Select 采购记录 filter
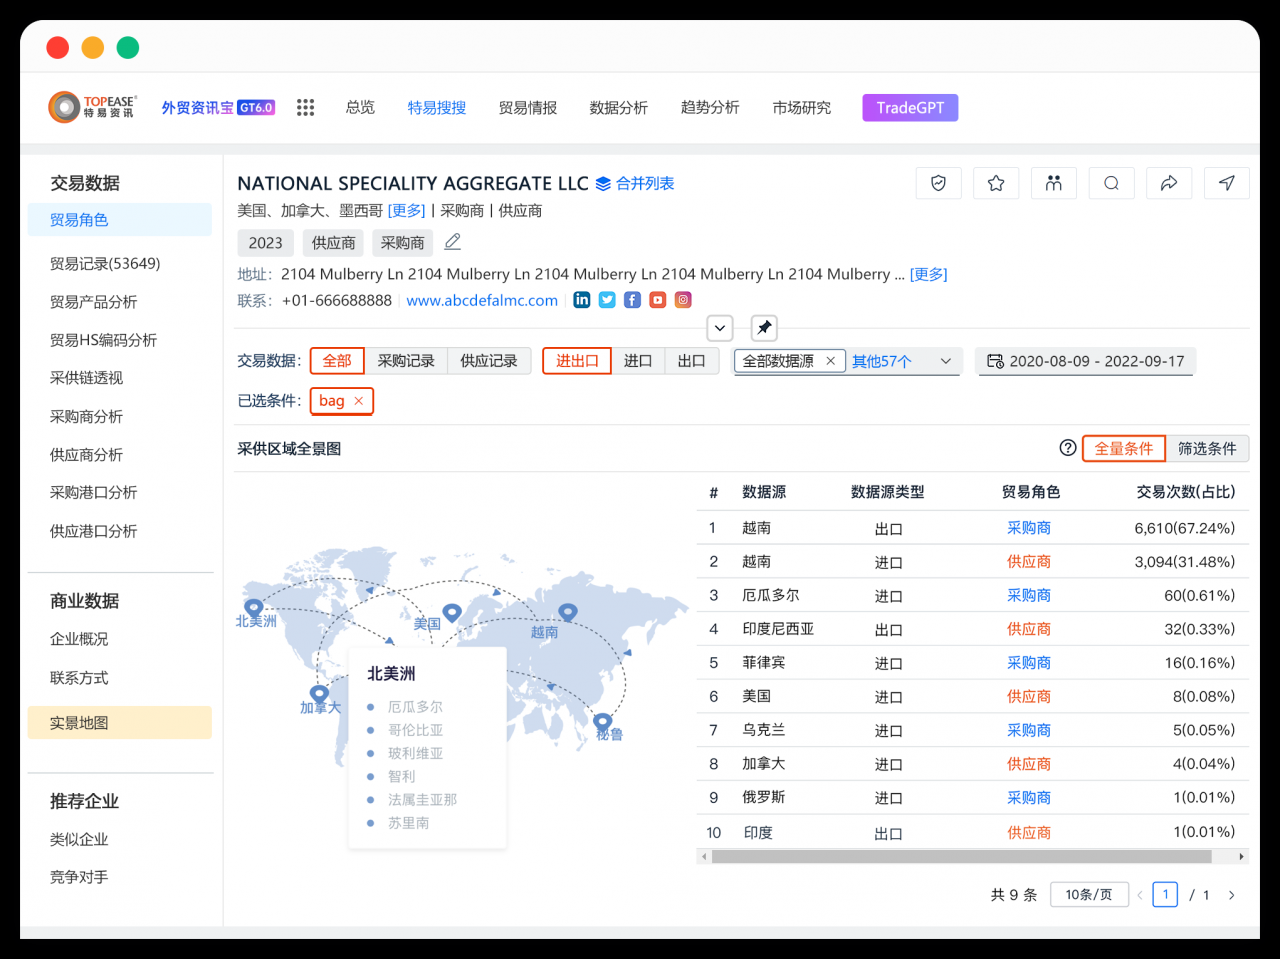Image resolution: width=1280 pixels, height=959 pixels. pos(406,361)
